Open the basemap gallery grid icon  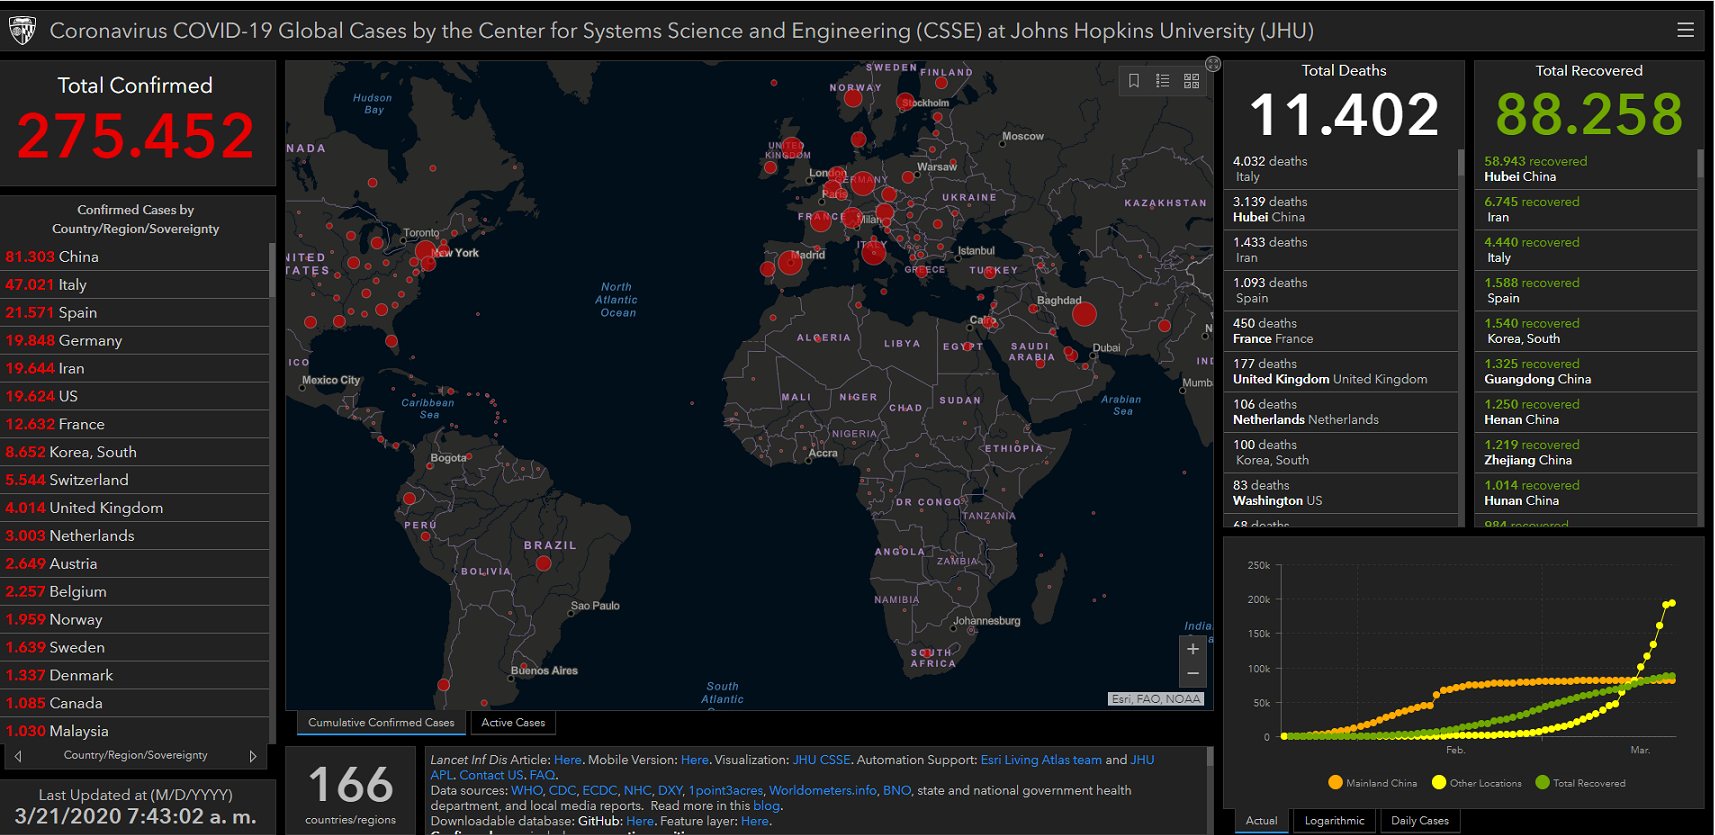[x=1191, y=81]
